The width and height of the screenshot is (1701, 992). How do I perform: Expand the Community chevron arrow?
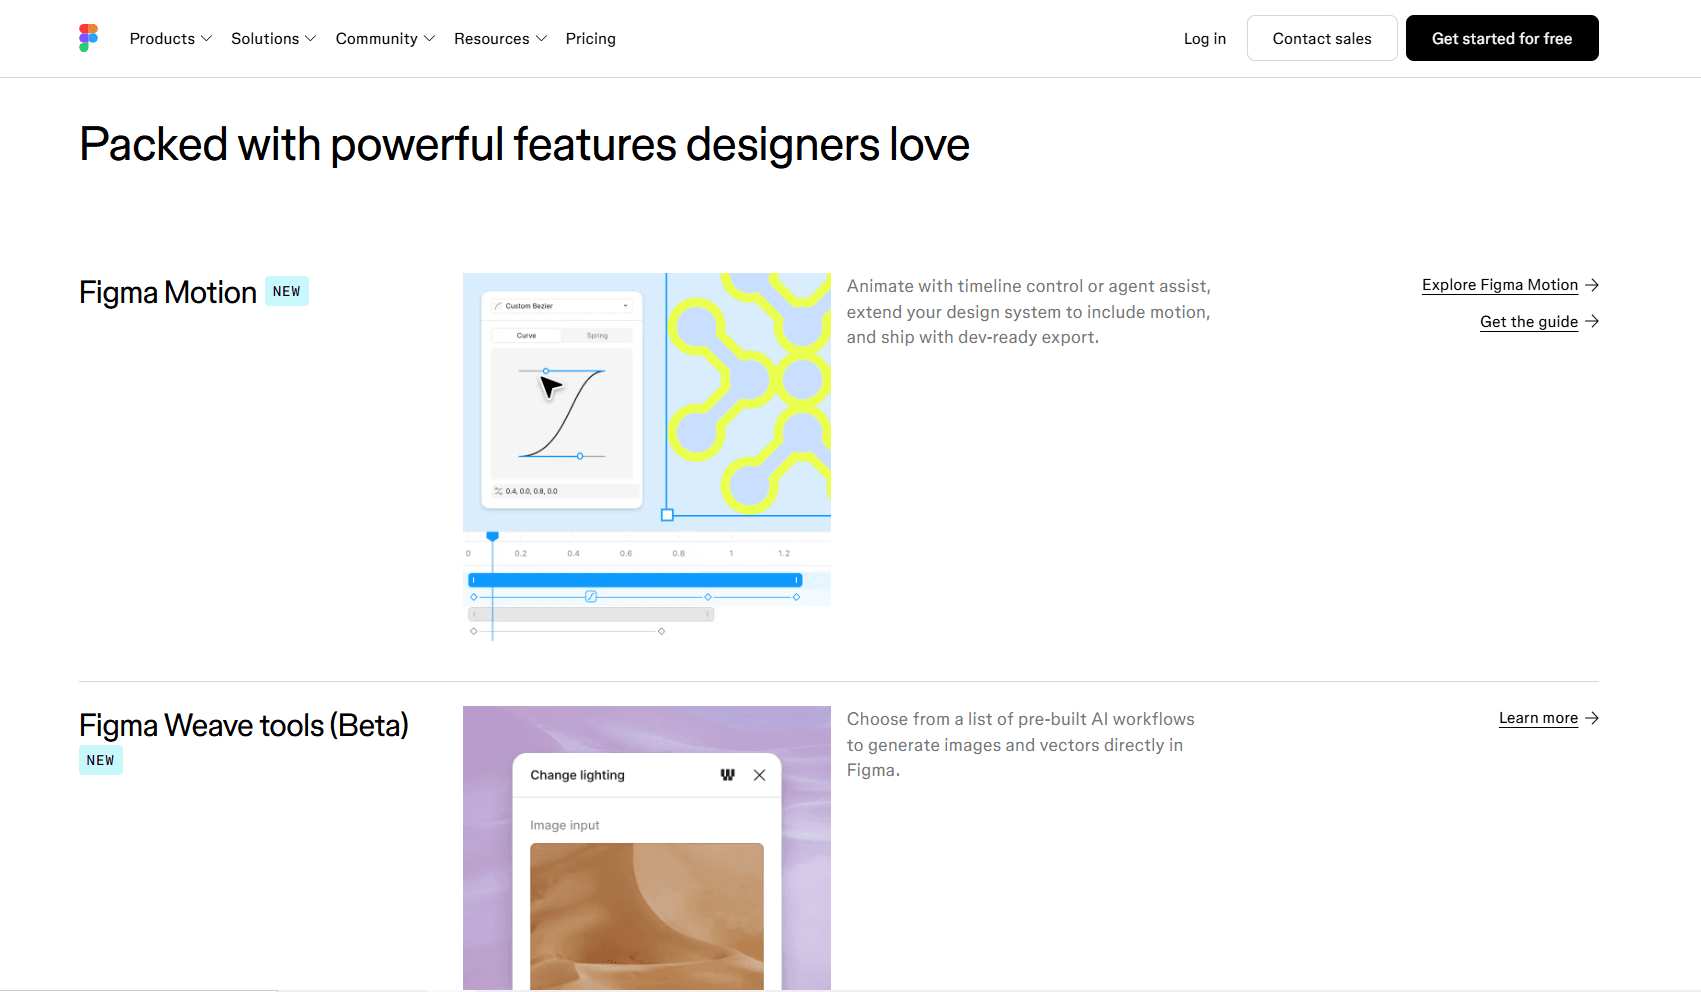(429, 39)
